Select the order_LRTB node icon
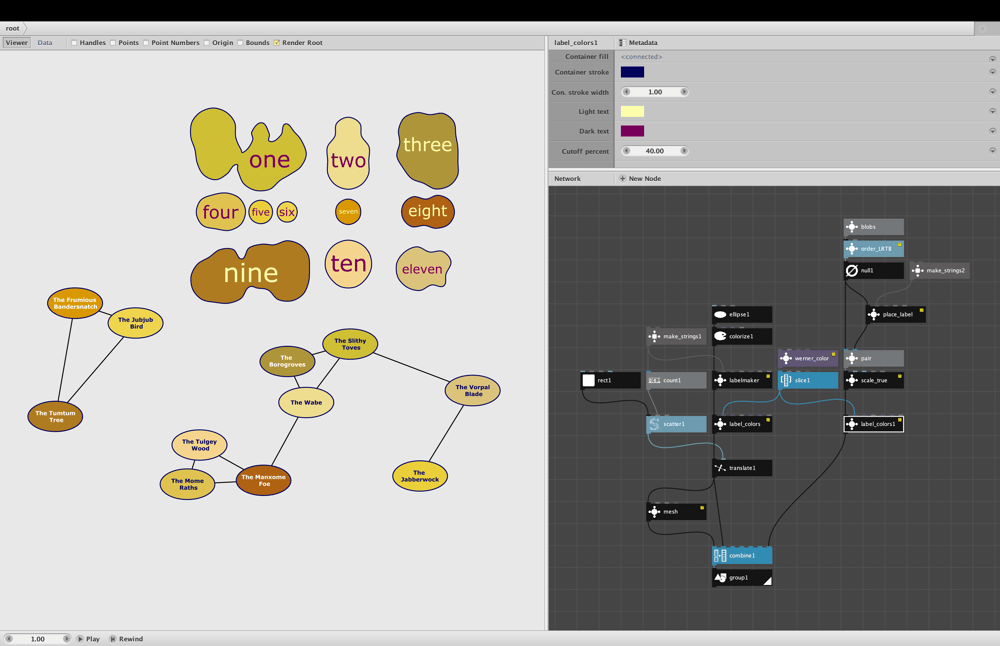This screenshot has height=646, width=1000. click(x=851, y=249)
